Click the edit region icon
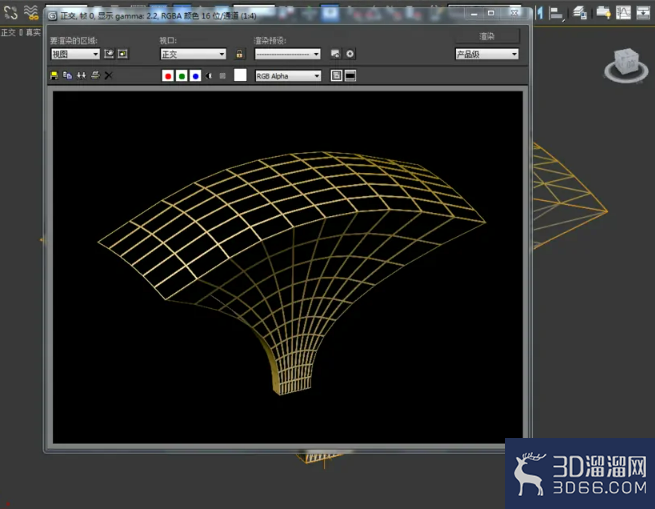Viewport: 655px width, 509px height. (109, 54)
